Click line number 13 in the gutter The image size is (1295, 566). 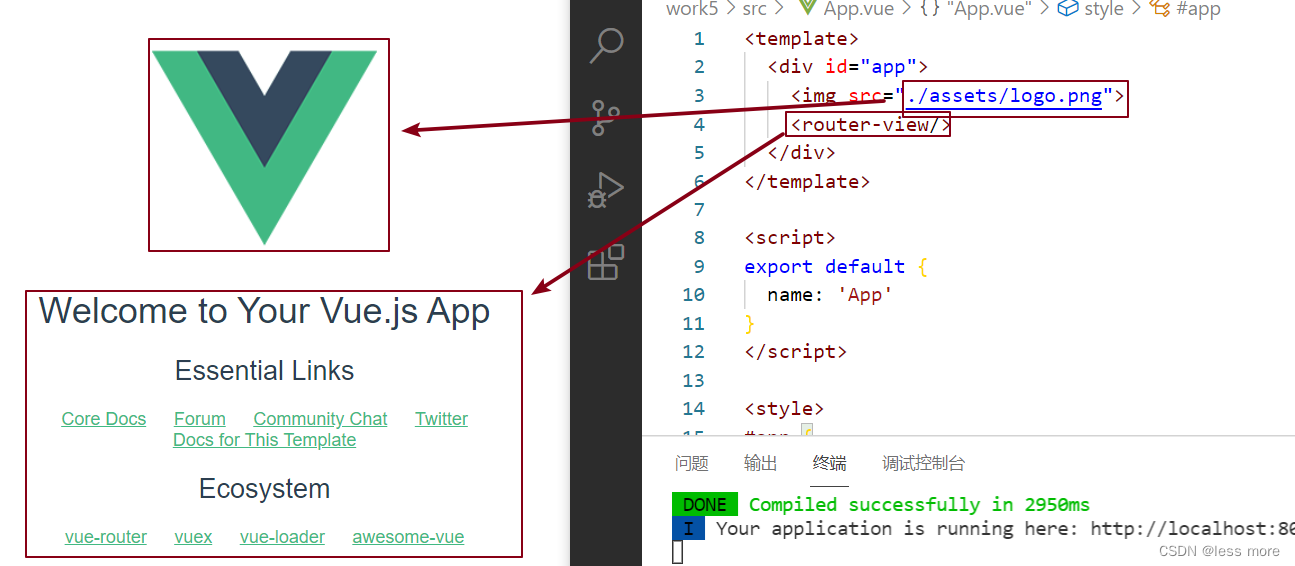(693, 381)
